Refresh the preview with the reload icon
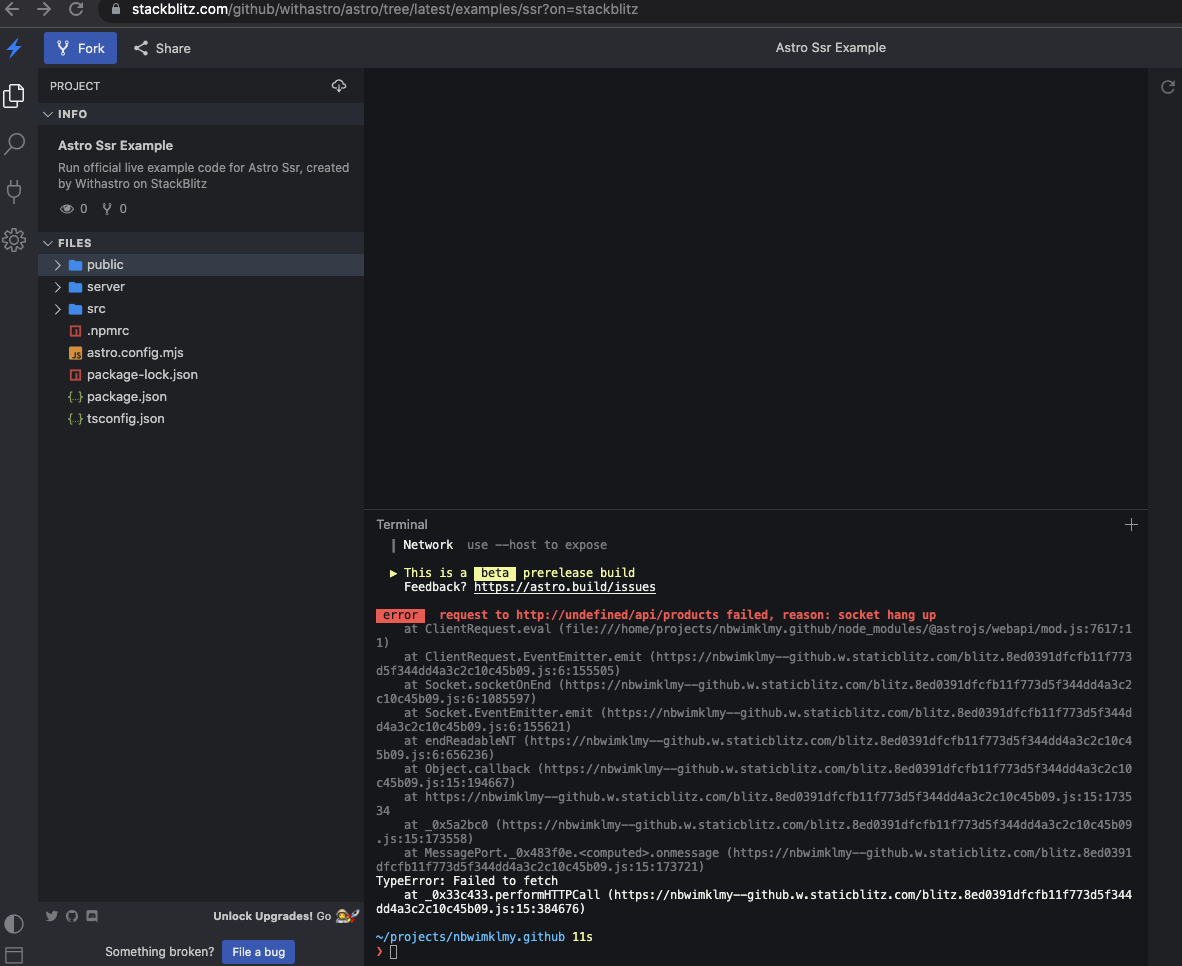Viewport: 1182px width, 966px height. point(1167,87)
